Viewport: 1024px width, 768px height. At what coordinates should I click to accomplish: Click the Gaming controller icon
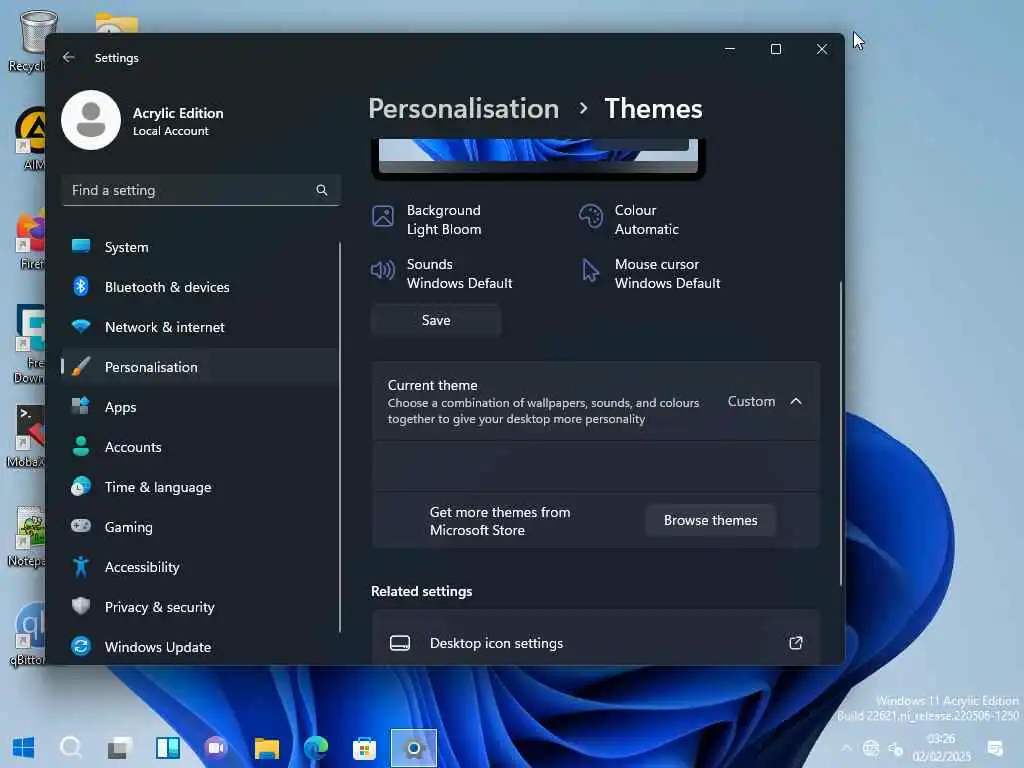81,526
